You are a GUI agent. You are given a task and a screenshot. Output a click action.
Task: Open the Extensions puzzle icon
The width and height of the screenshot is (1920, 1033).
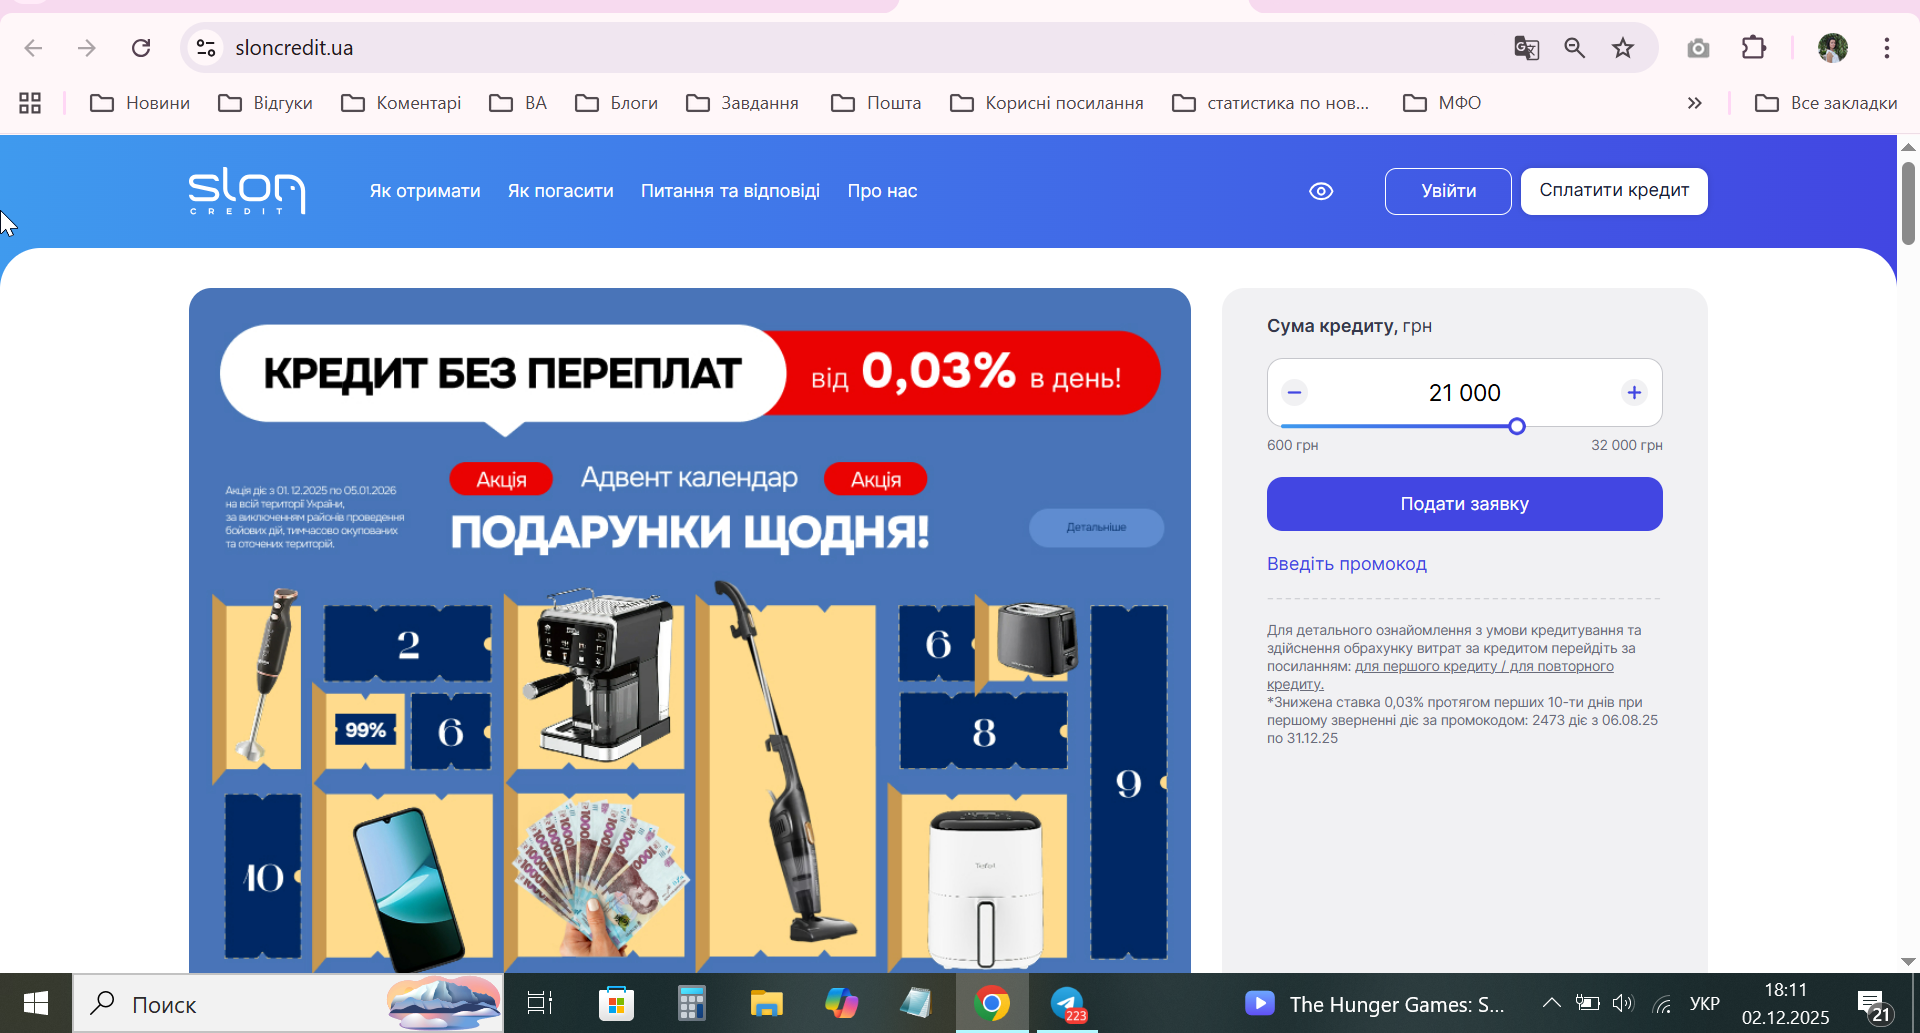pyautogui.click(x=1754, y=48)
